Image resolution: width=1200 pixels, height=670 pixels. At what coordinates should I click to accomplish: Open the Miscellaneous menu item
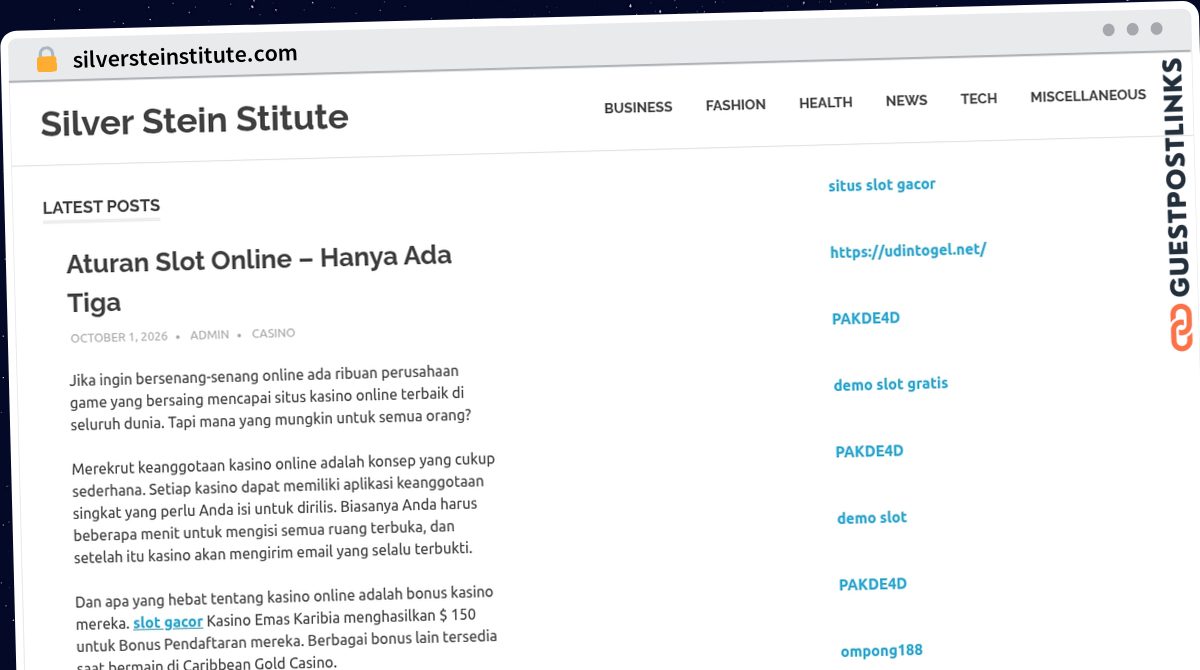click(1088, 96)
